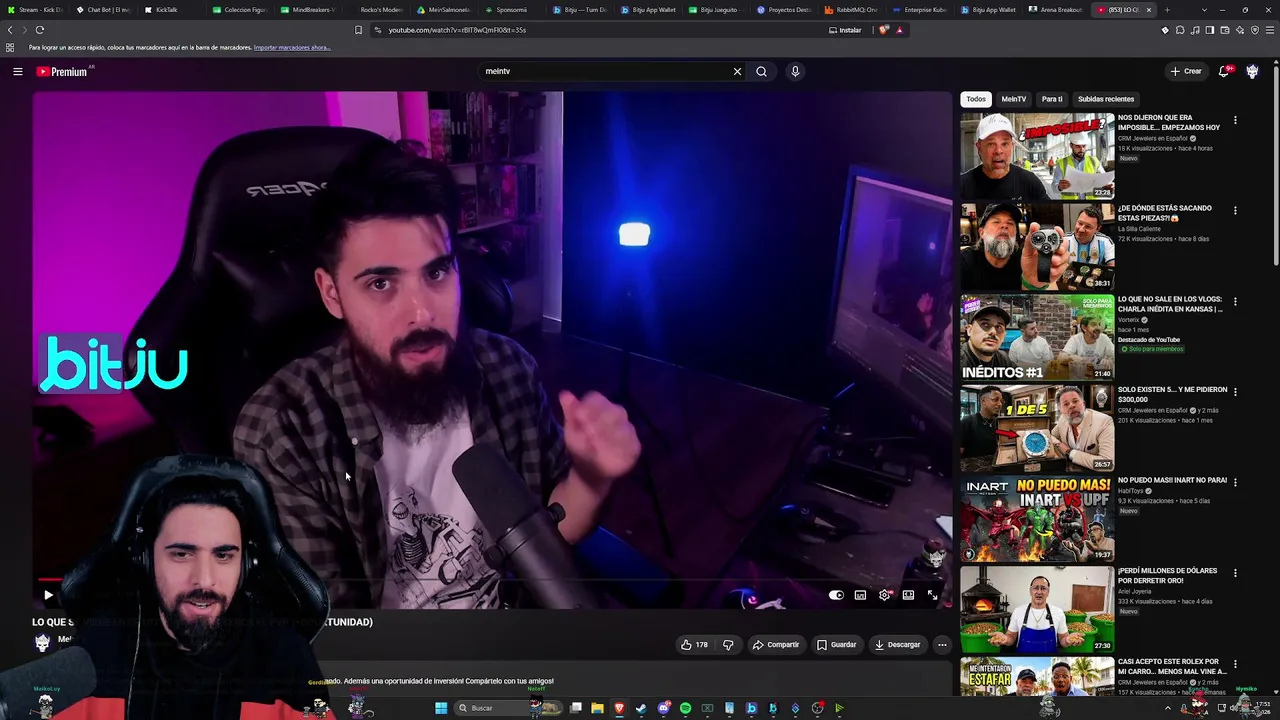The width and height of the screenshot is (1280, 720).
Task: Open the "1 DE 5" watch video thumbnail
Action: [1037, 428]
